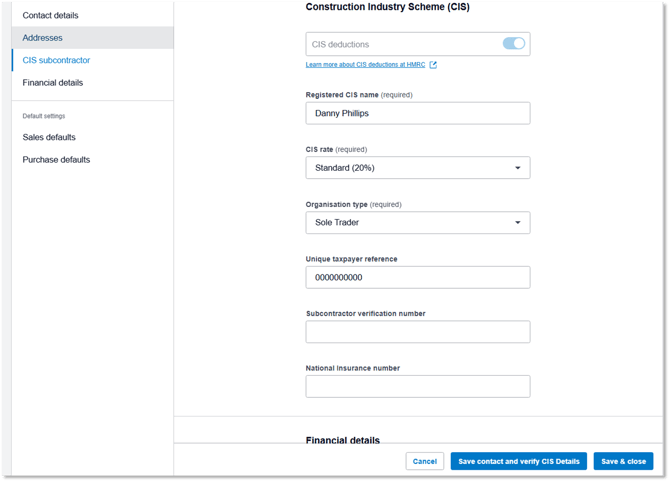Click the Save & close button

(623, 461)
